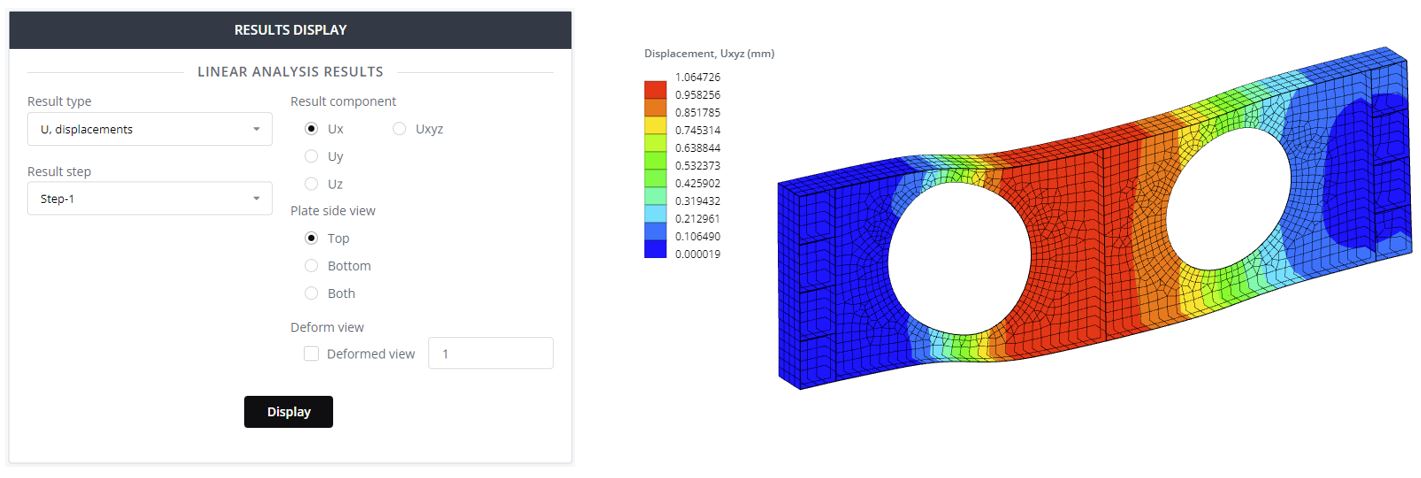Choose the Uz component option
The image size is (1421, 478).
(311, 184)
